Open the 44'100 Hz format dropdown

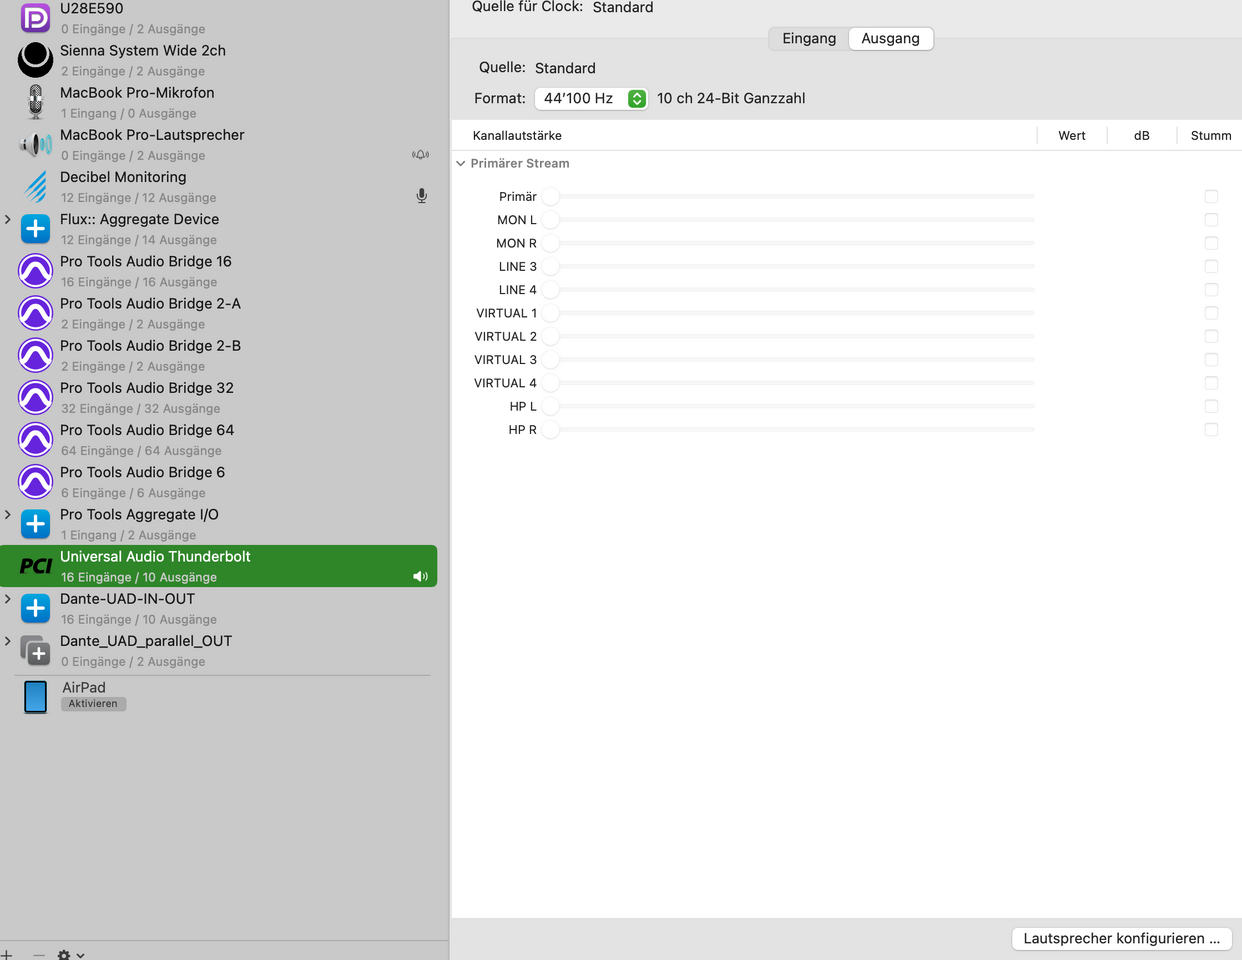pyautogui.click(x=591, y=98)
